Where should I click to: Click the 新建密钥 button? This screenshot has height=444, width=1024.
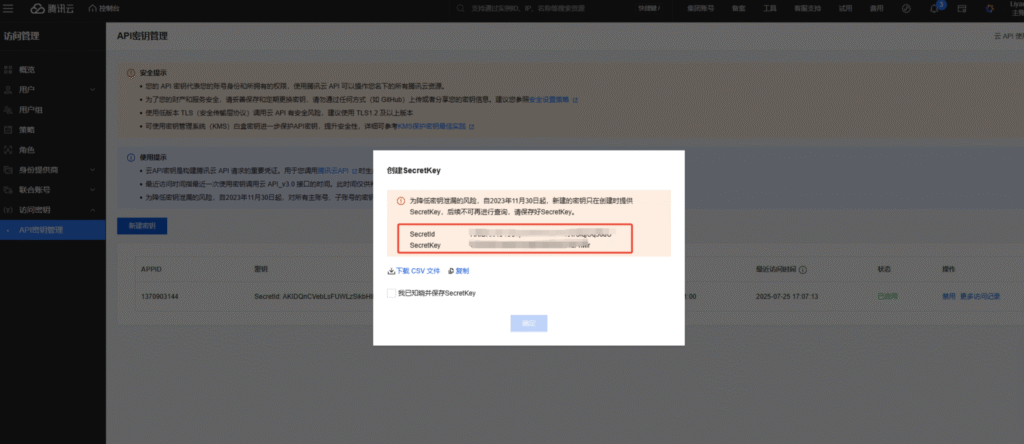pos(142,225)
